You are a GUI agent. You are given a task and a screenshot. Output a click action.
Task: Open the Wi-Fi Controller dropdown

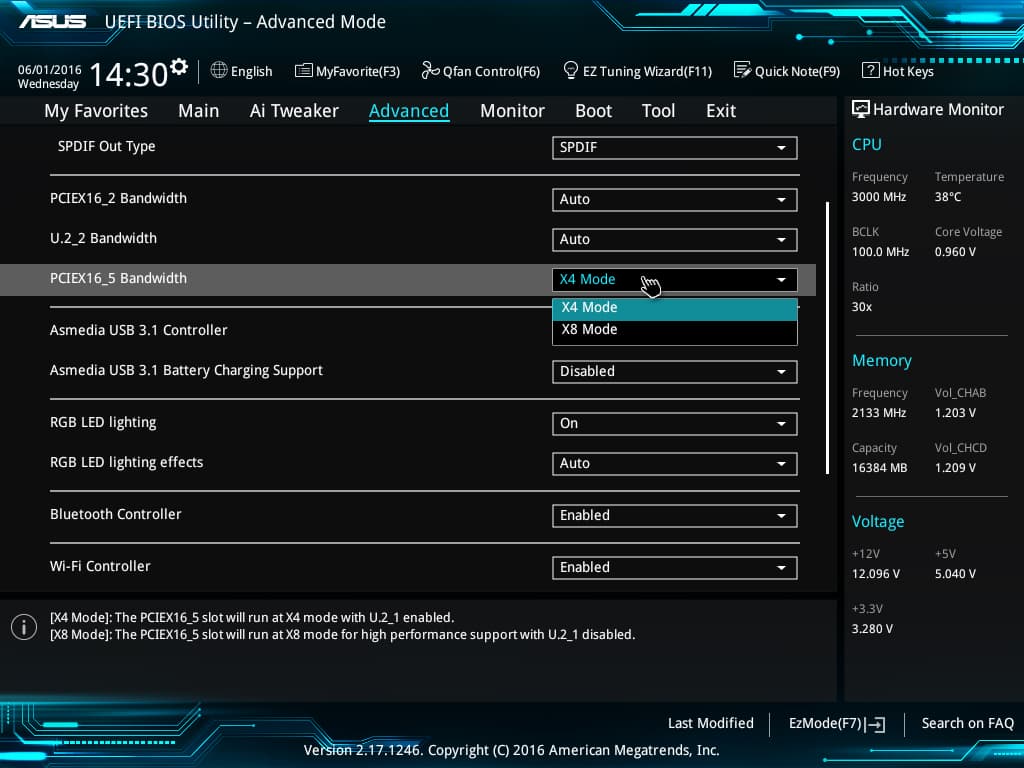[x=675, y=568]
